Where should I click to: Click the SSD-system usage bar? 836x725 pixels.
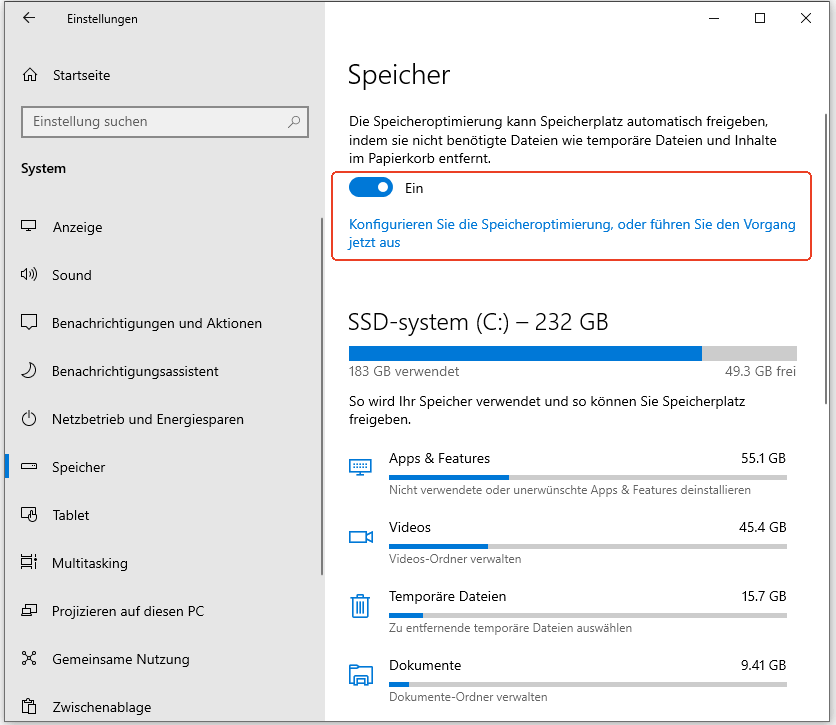click(x=572, y=352)
